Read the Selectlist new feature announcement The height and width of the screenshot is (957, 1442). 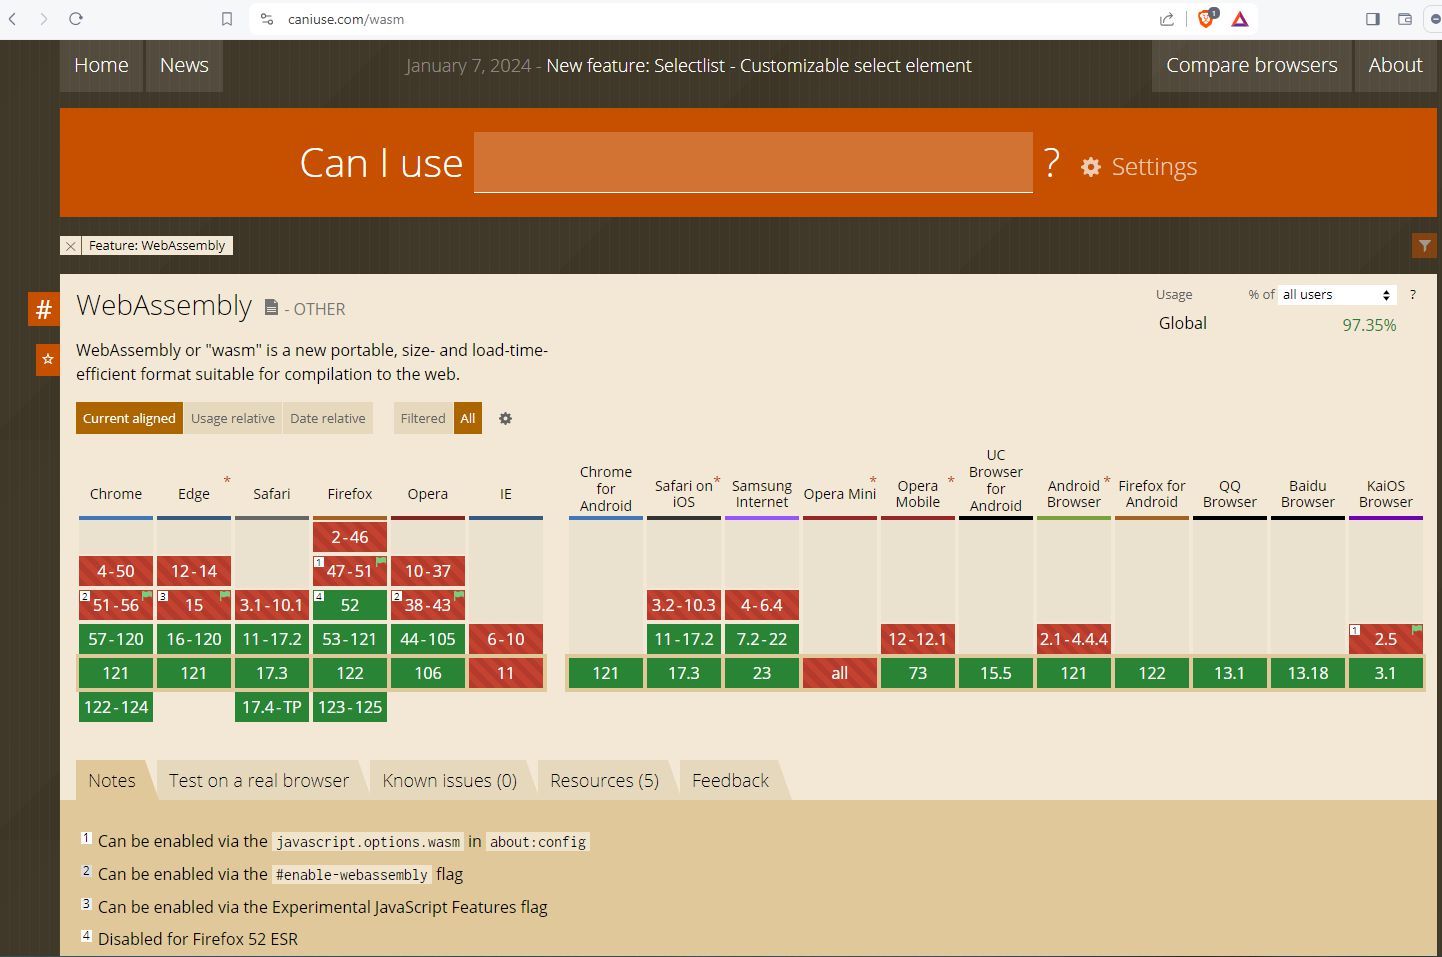click(759, 66)
